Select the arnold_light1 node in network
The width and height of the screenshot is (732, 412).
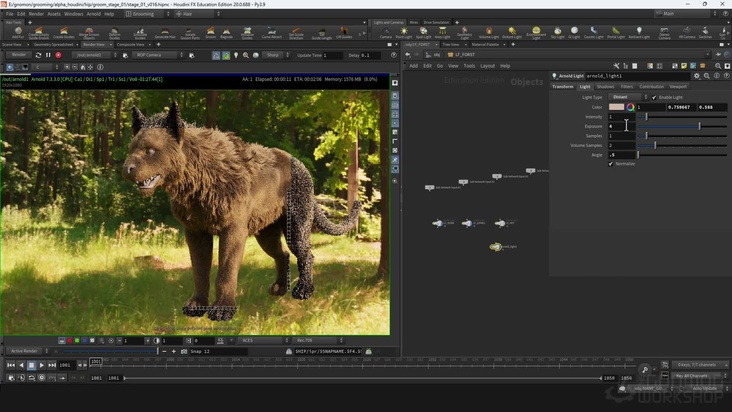496,246
